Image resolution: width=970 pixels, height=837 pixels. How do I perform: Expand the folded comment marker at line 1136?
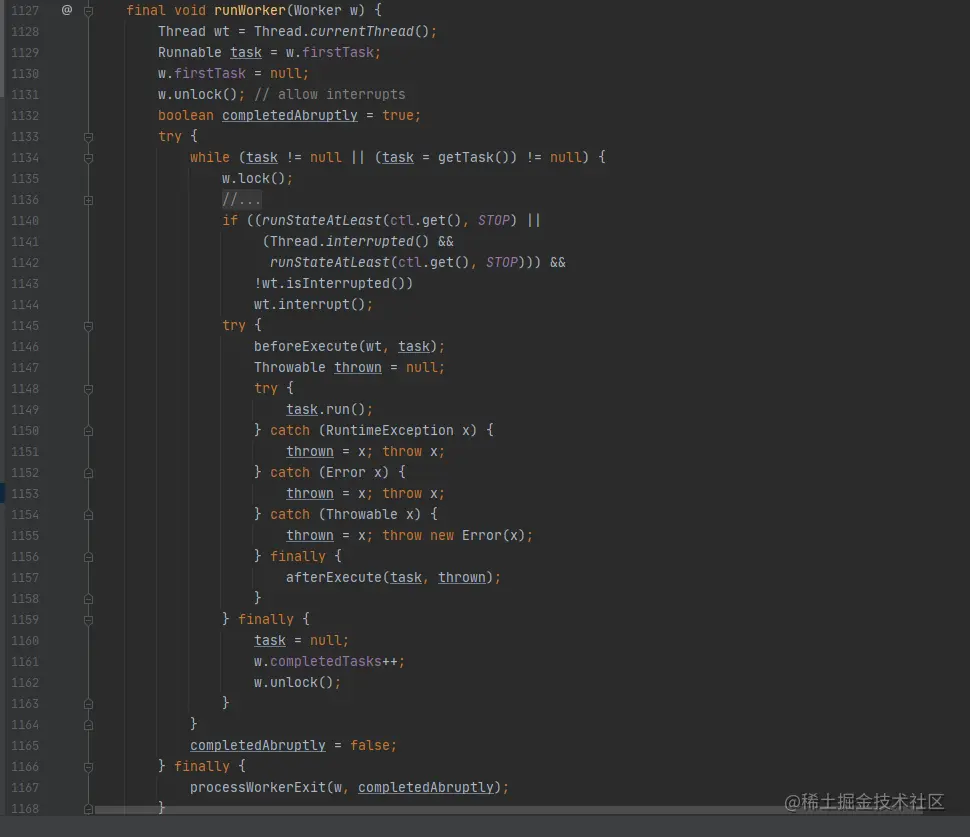(x=88, y=200)
